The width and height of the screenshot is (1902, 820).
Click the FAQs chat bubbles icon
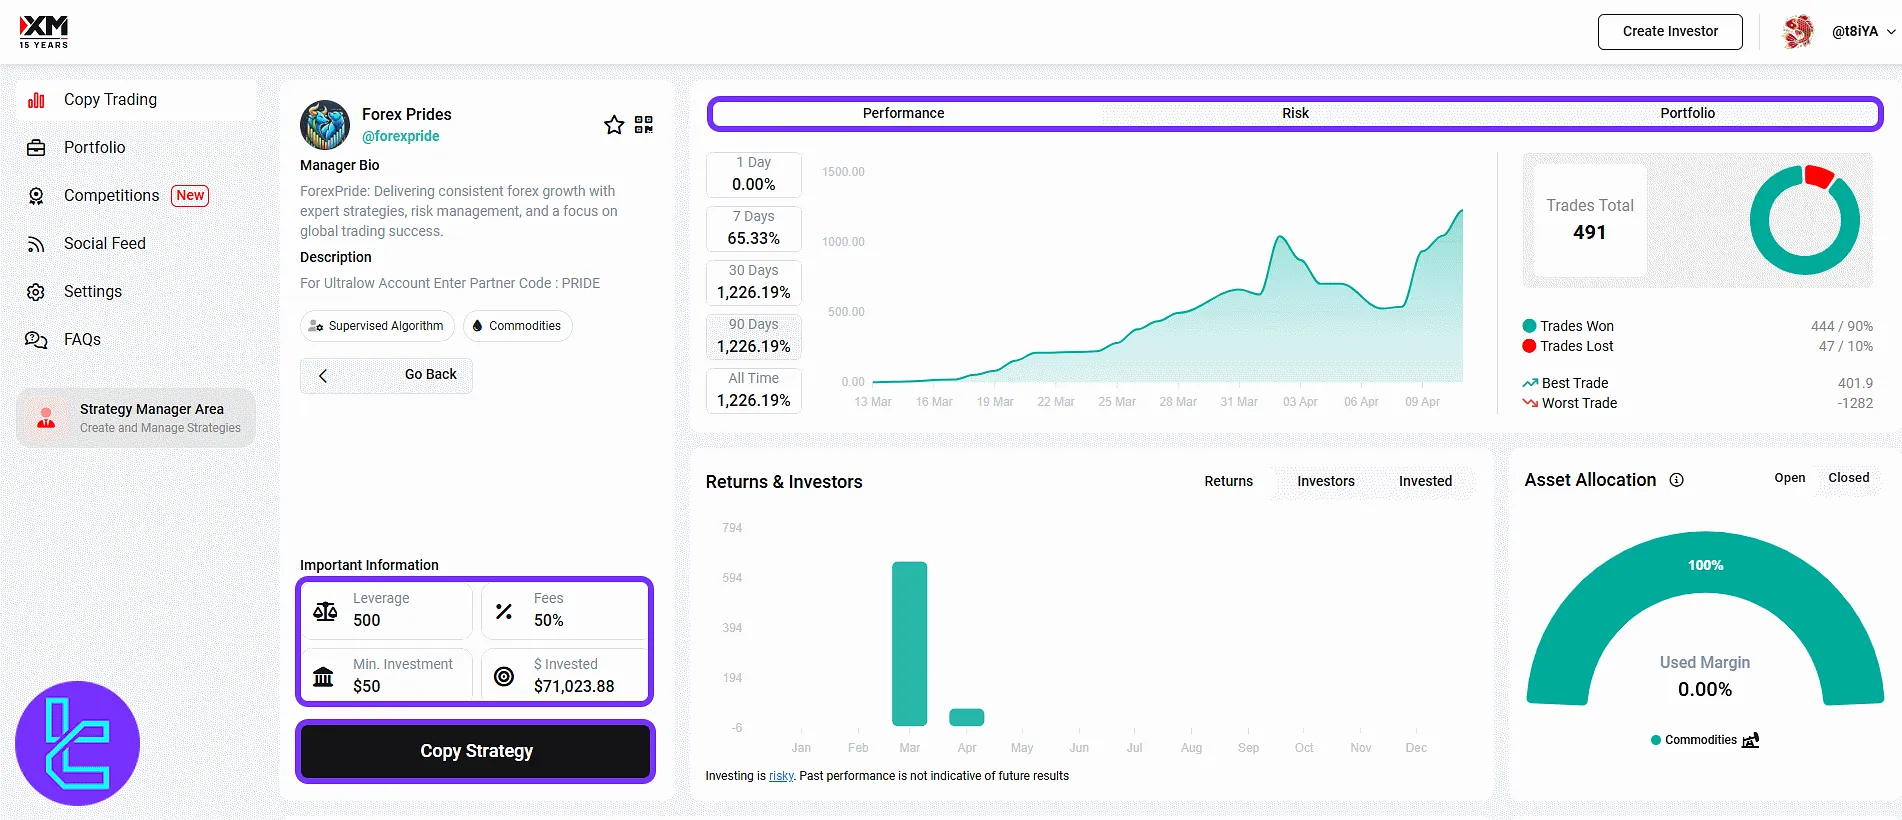click(x=36, y=340)
